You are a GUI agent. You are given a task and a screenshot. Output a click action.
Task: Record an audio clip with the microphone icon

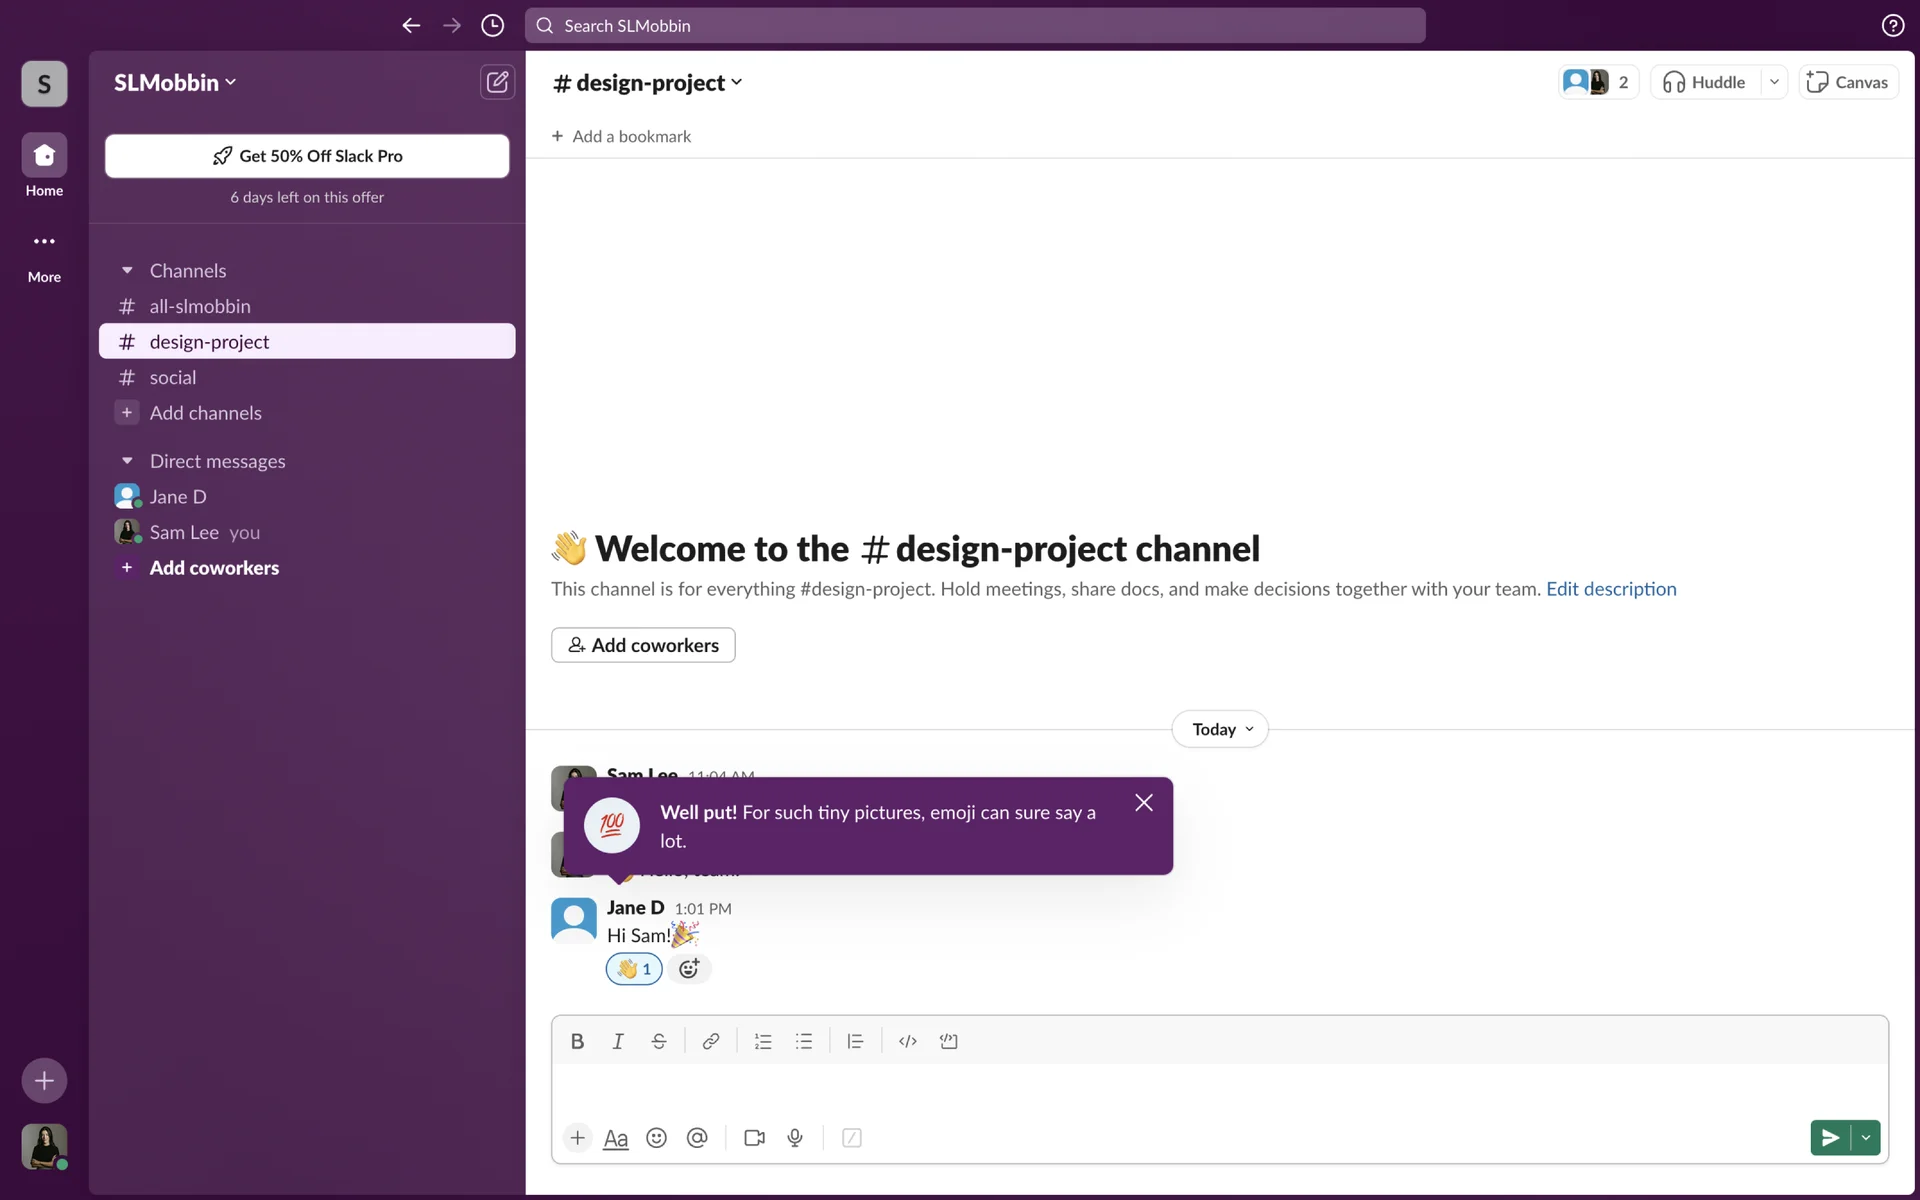coord(795,1138)
